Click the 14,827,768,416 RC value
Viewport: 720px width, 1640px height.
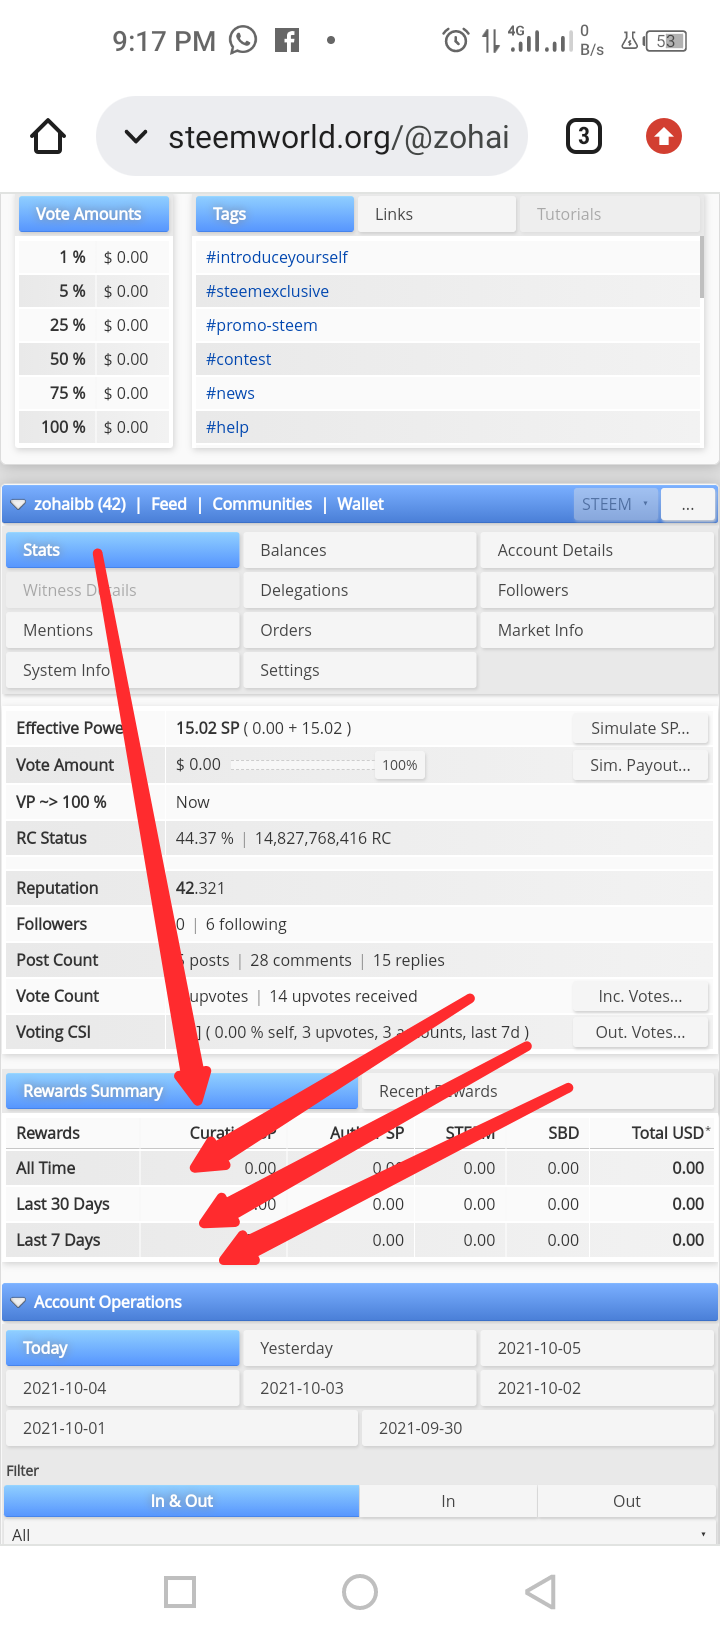(x=323, y=838)
